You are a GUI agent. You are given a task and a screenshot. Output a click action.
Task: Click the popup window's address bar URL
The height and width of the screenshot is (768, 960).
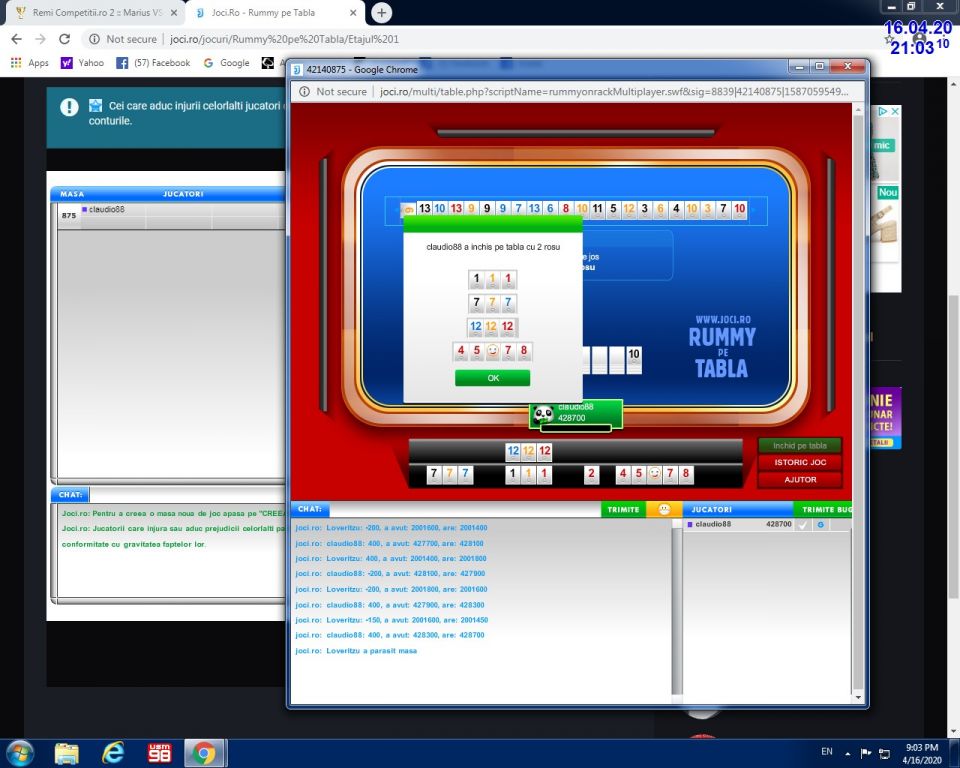click(613, 91)
